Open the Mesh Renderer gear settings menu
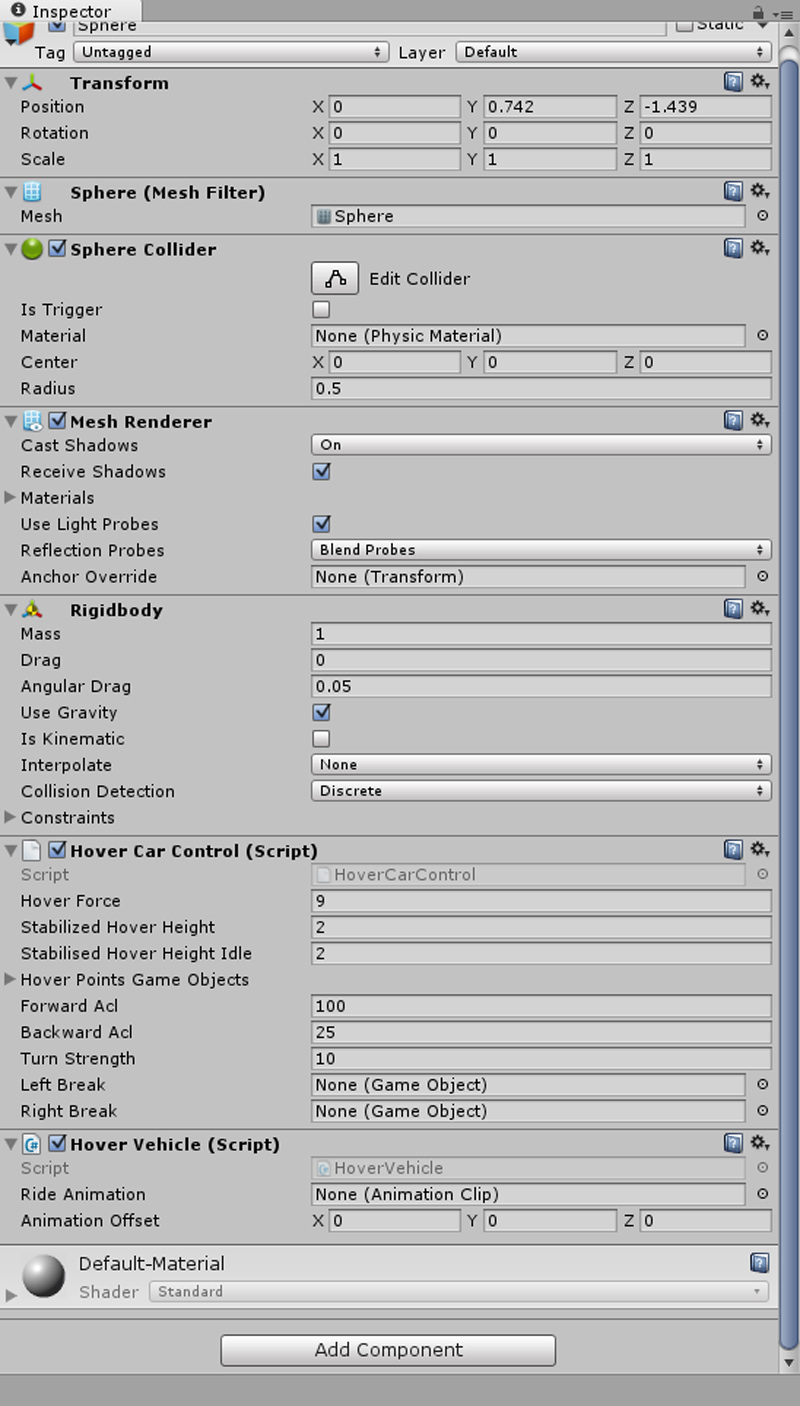The image size is (800, 1406). [x=760, y=420]
